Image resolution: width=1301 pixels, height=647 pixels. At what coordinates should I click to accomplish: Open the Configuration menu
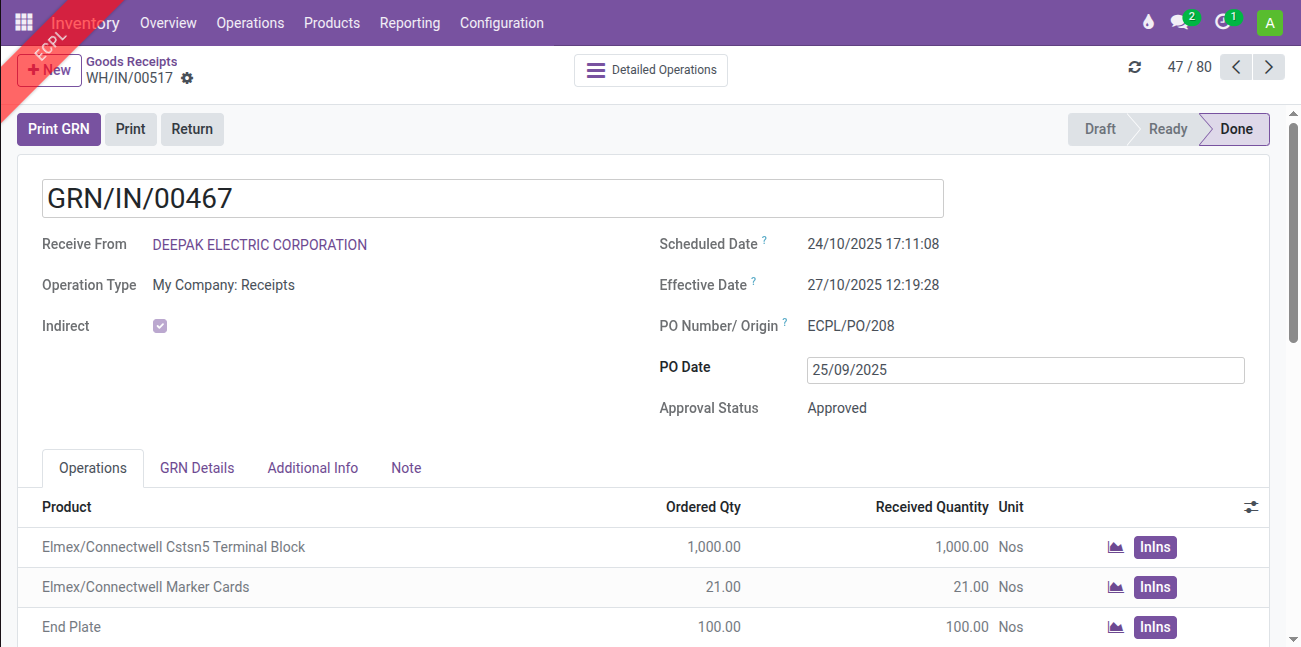(x=502, y=23)
